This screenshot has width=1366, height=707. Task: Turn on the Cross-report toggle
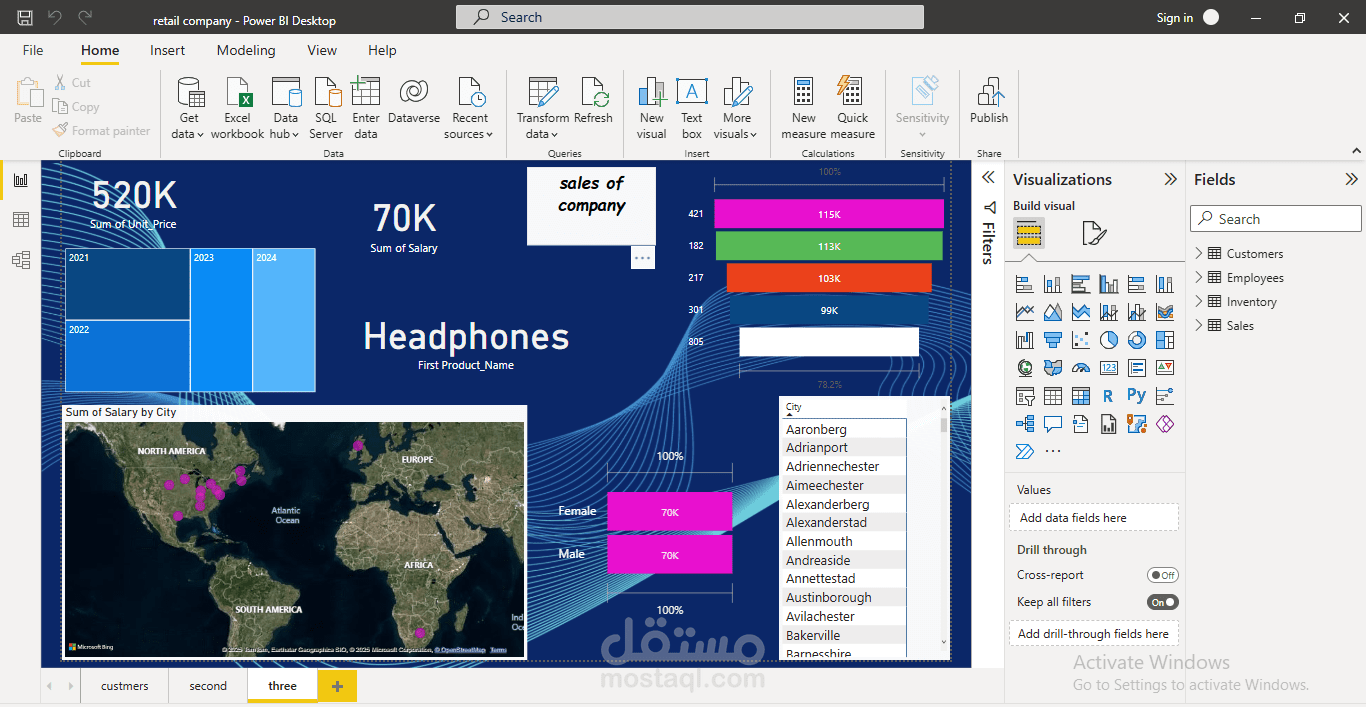click(1162, 575)
